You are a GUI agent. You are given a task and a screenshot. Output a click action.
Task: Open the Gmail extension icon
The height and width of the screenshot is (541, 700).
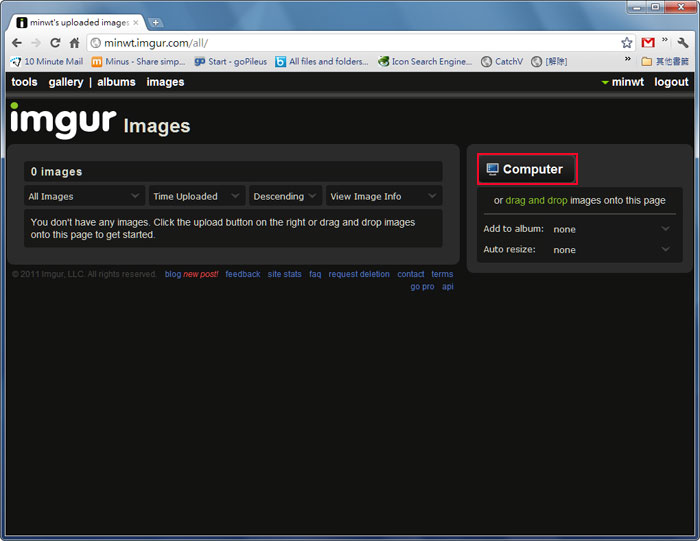[x=648, y=43]
